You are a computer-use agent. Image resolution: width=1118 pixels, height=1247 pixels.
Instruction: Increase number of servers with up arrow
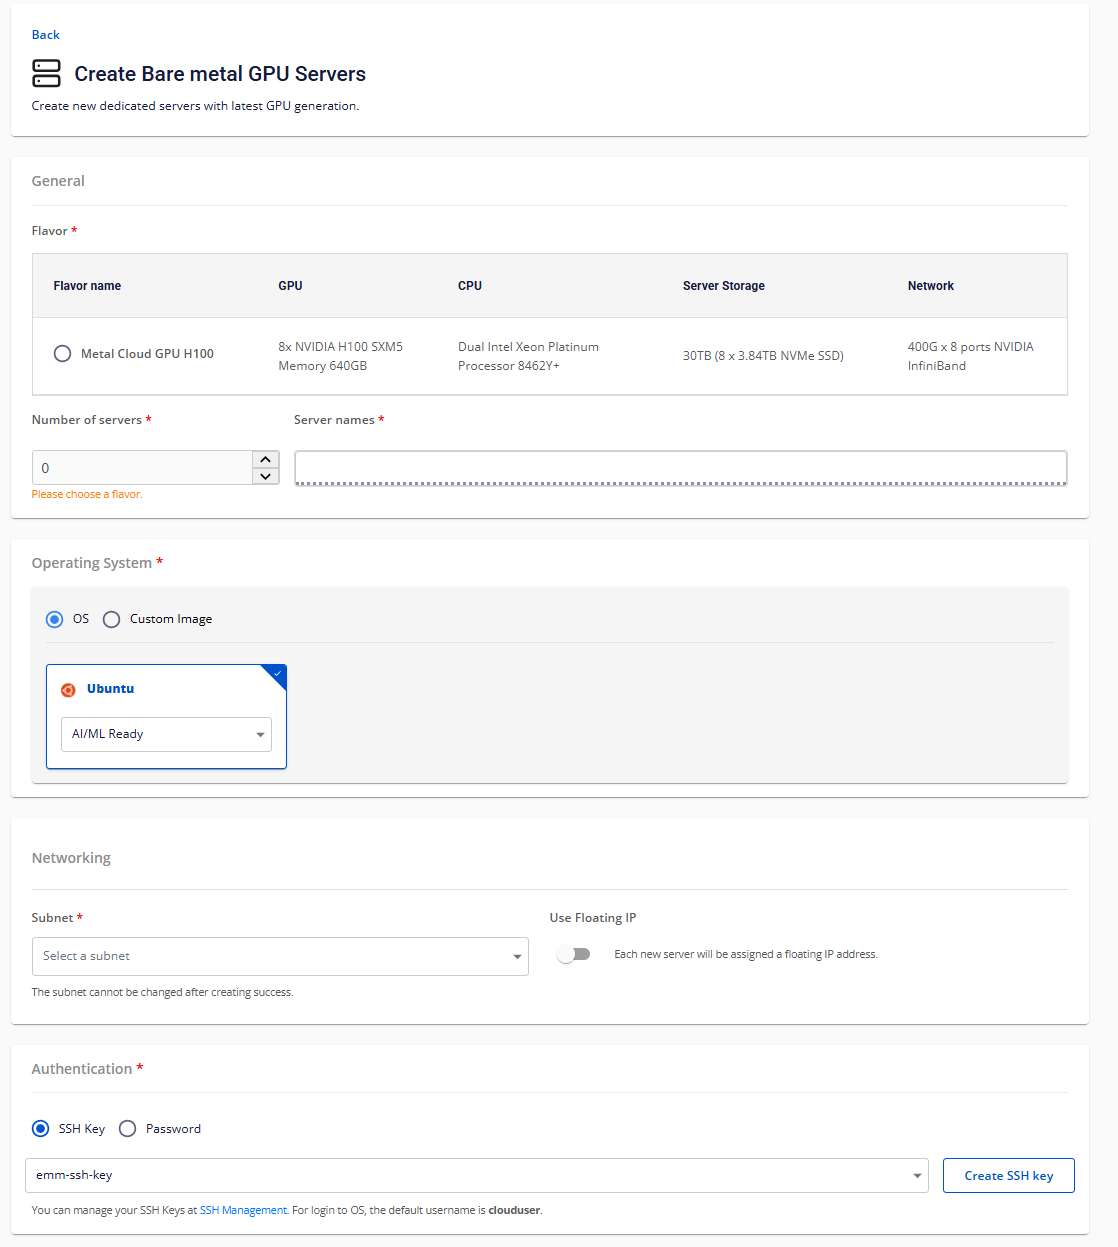click(265, 459)
